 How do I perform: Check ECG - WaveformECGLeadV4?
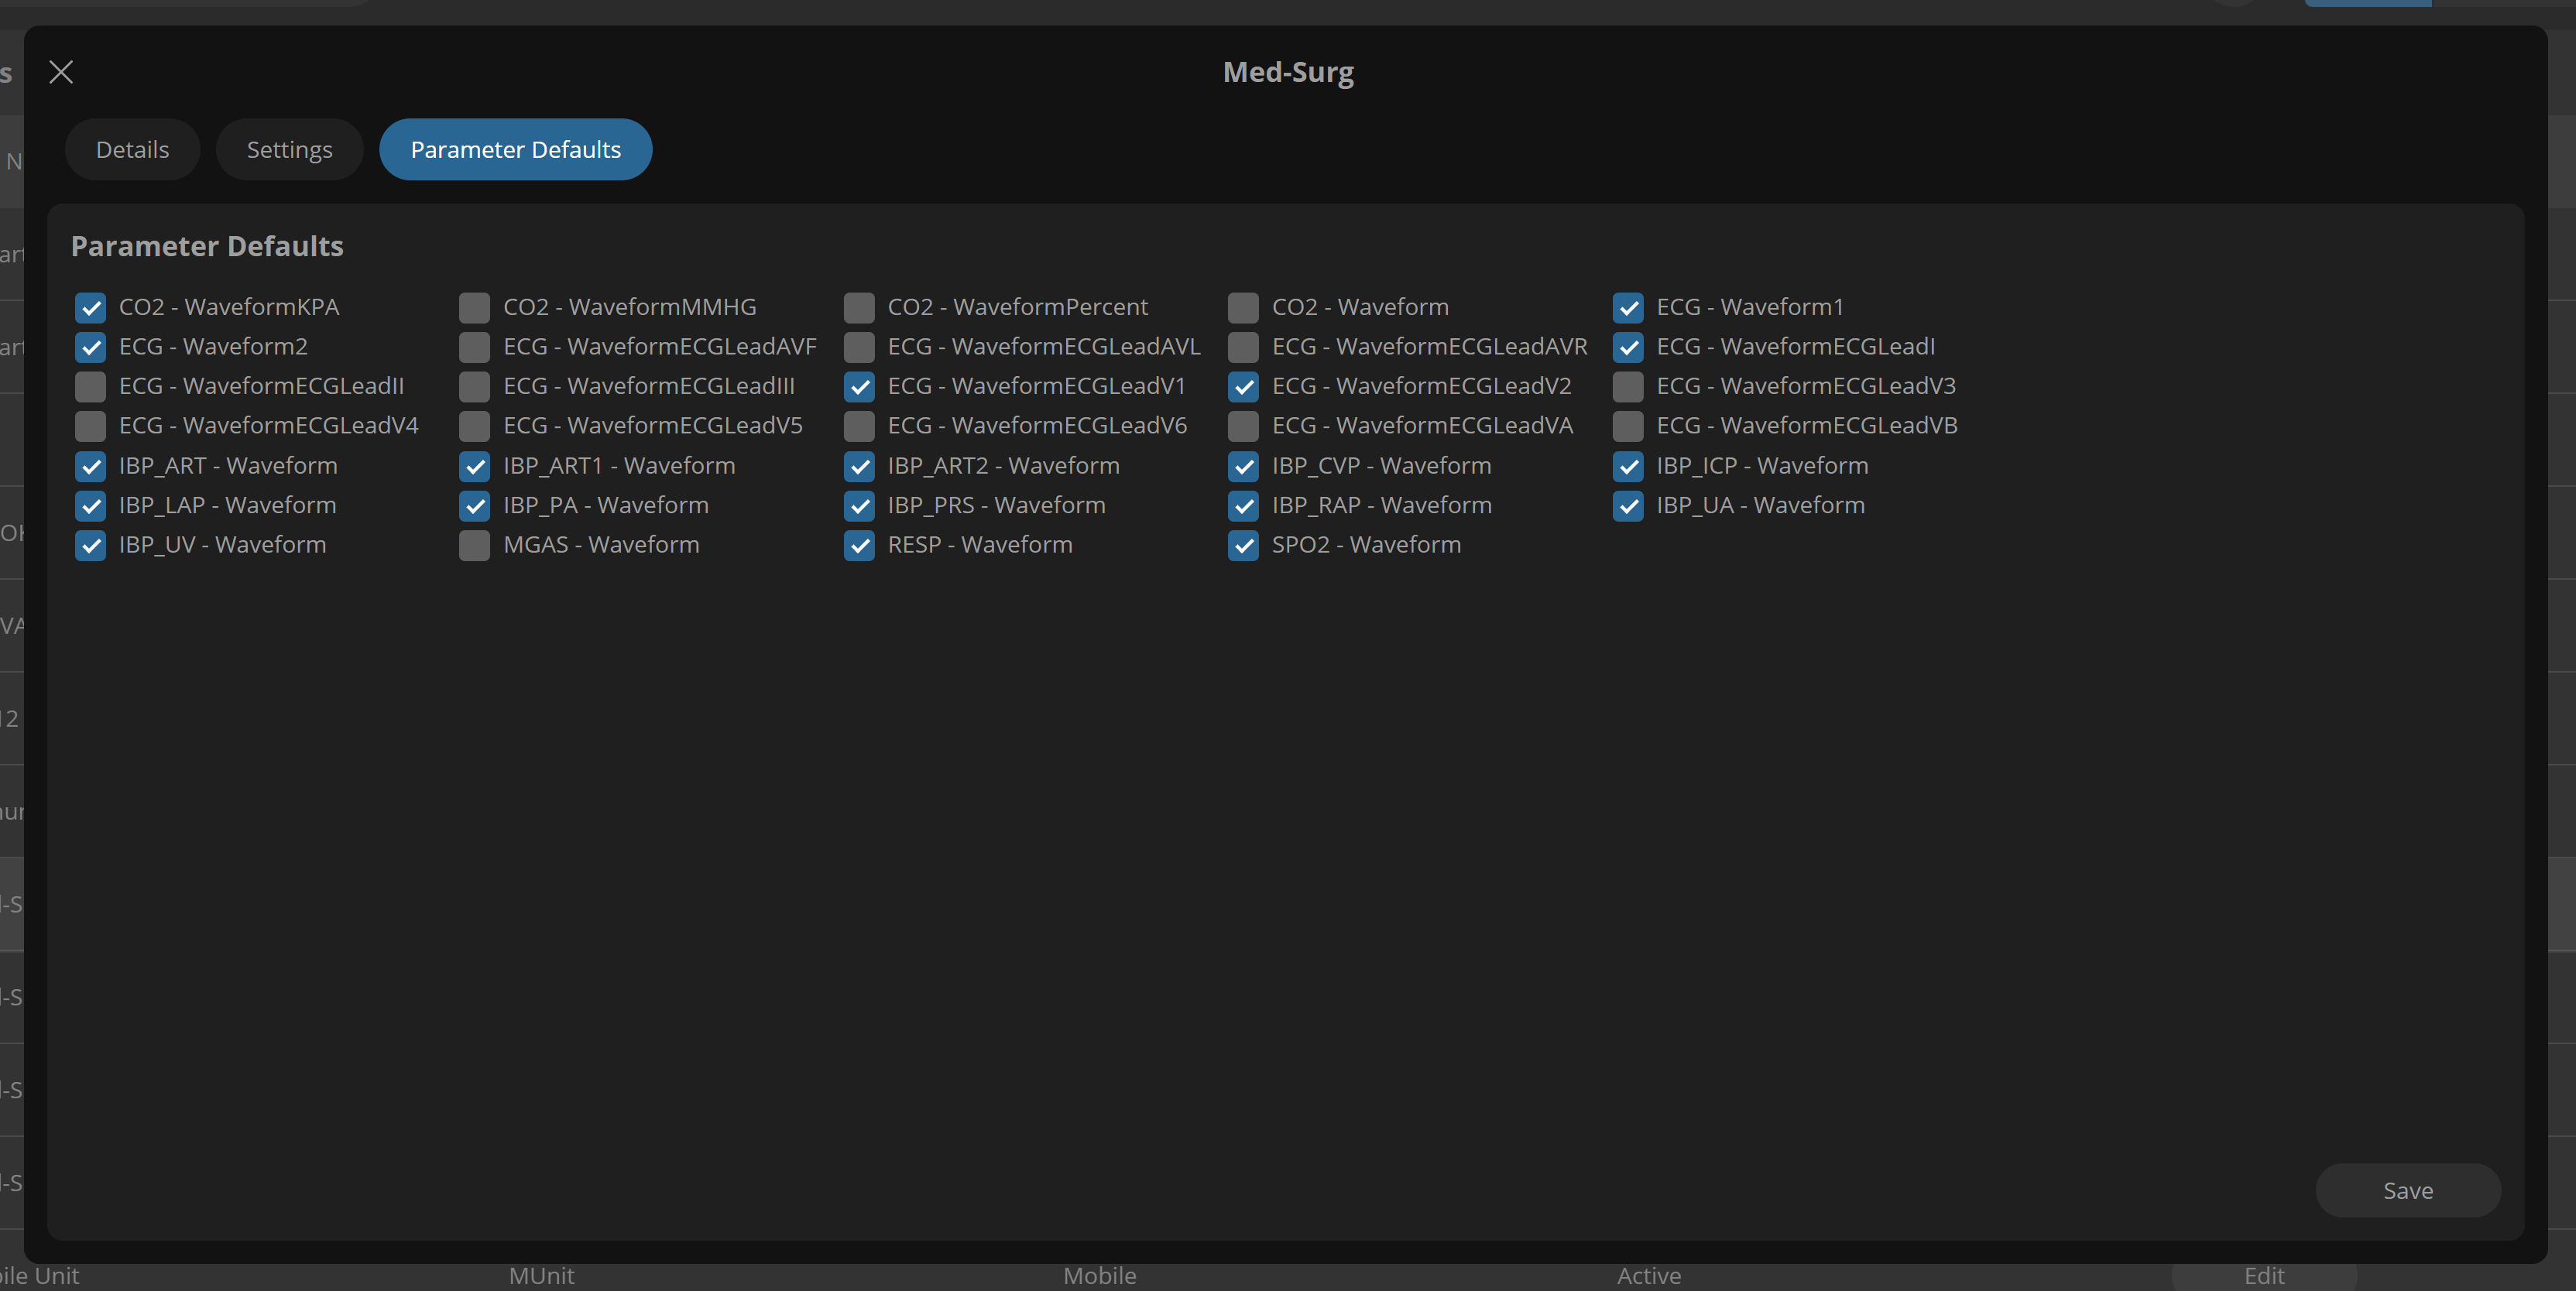91,426
